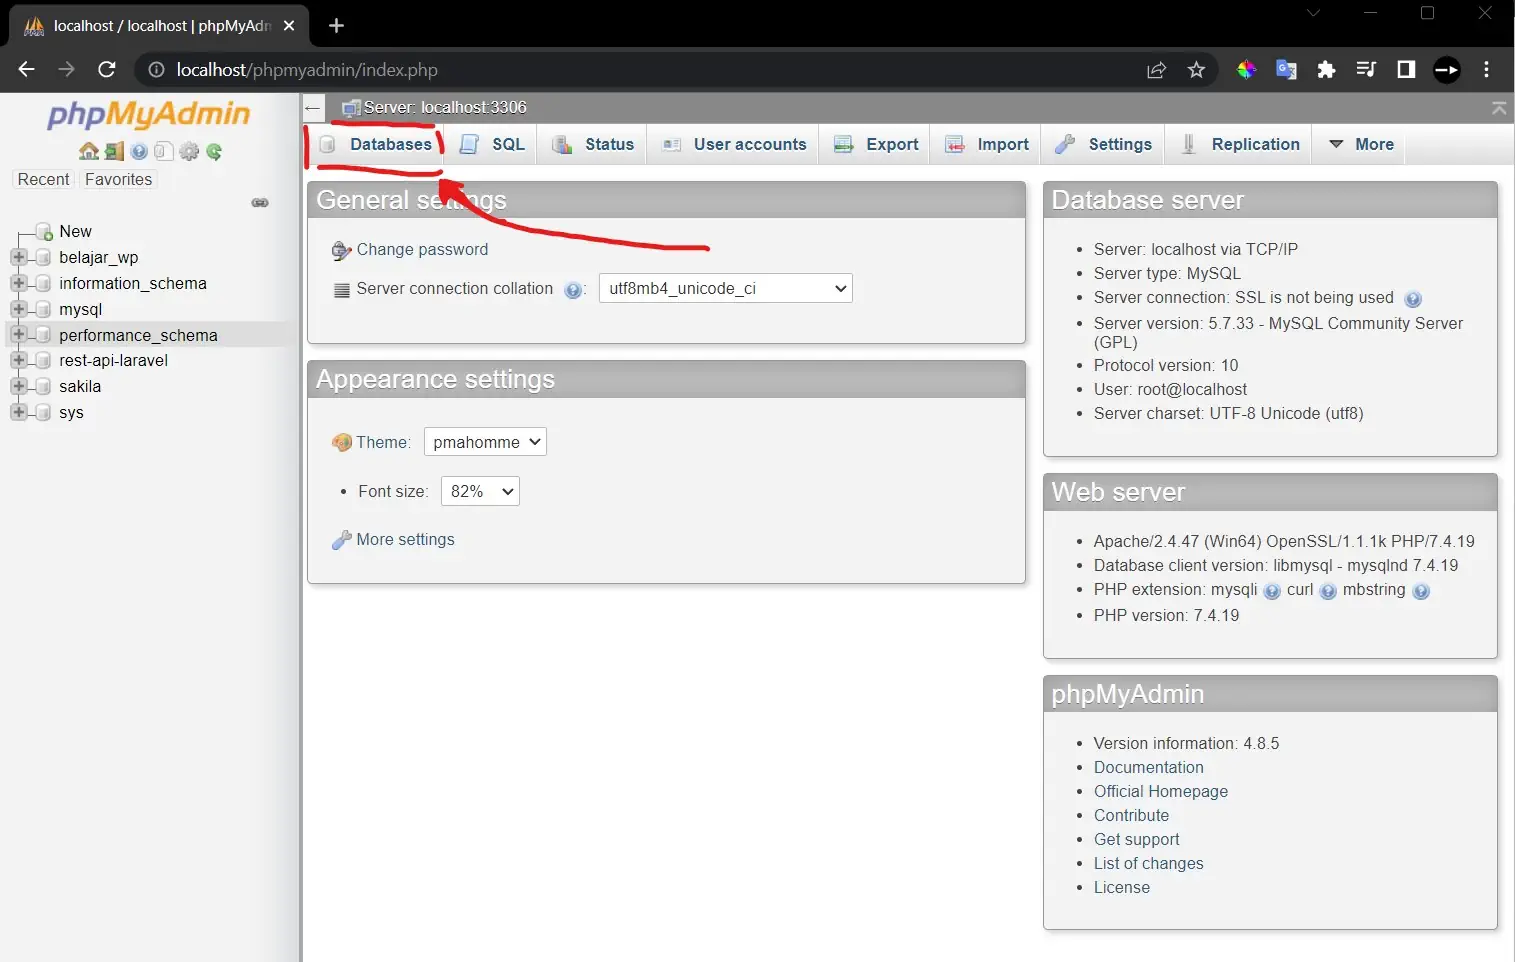Select the rest-api-laravel database name
This screenshot has height=962, width=1515.
113,360
